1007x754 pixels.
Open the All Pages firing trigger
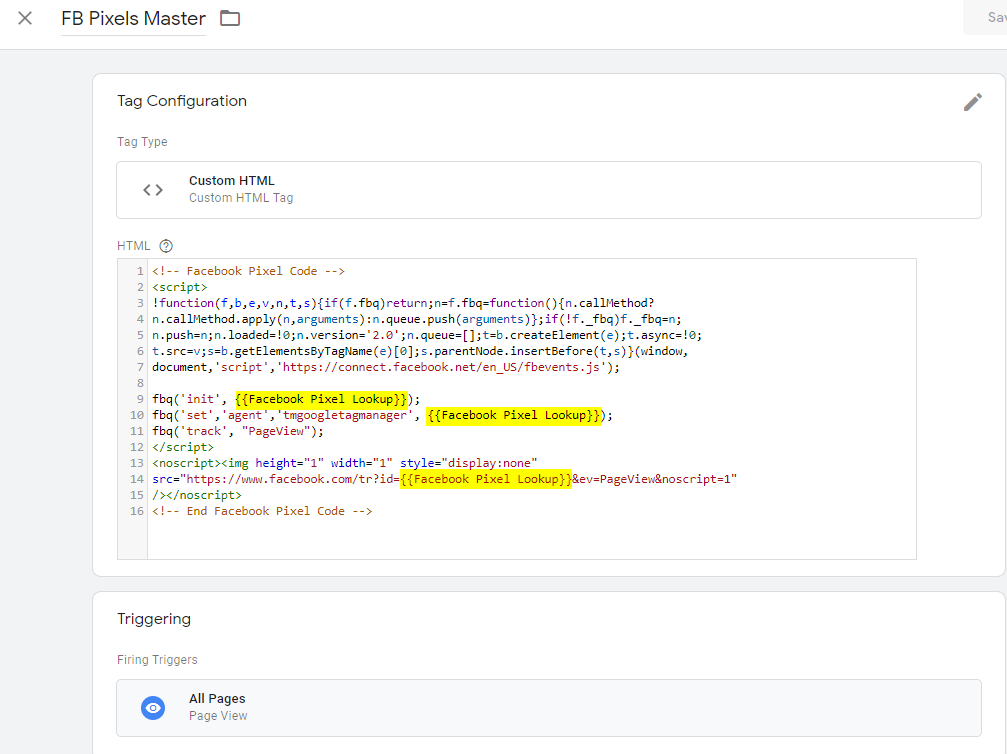pos(549,708)
